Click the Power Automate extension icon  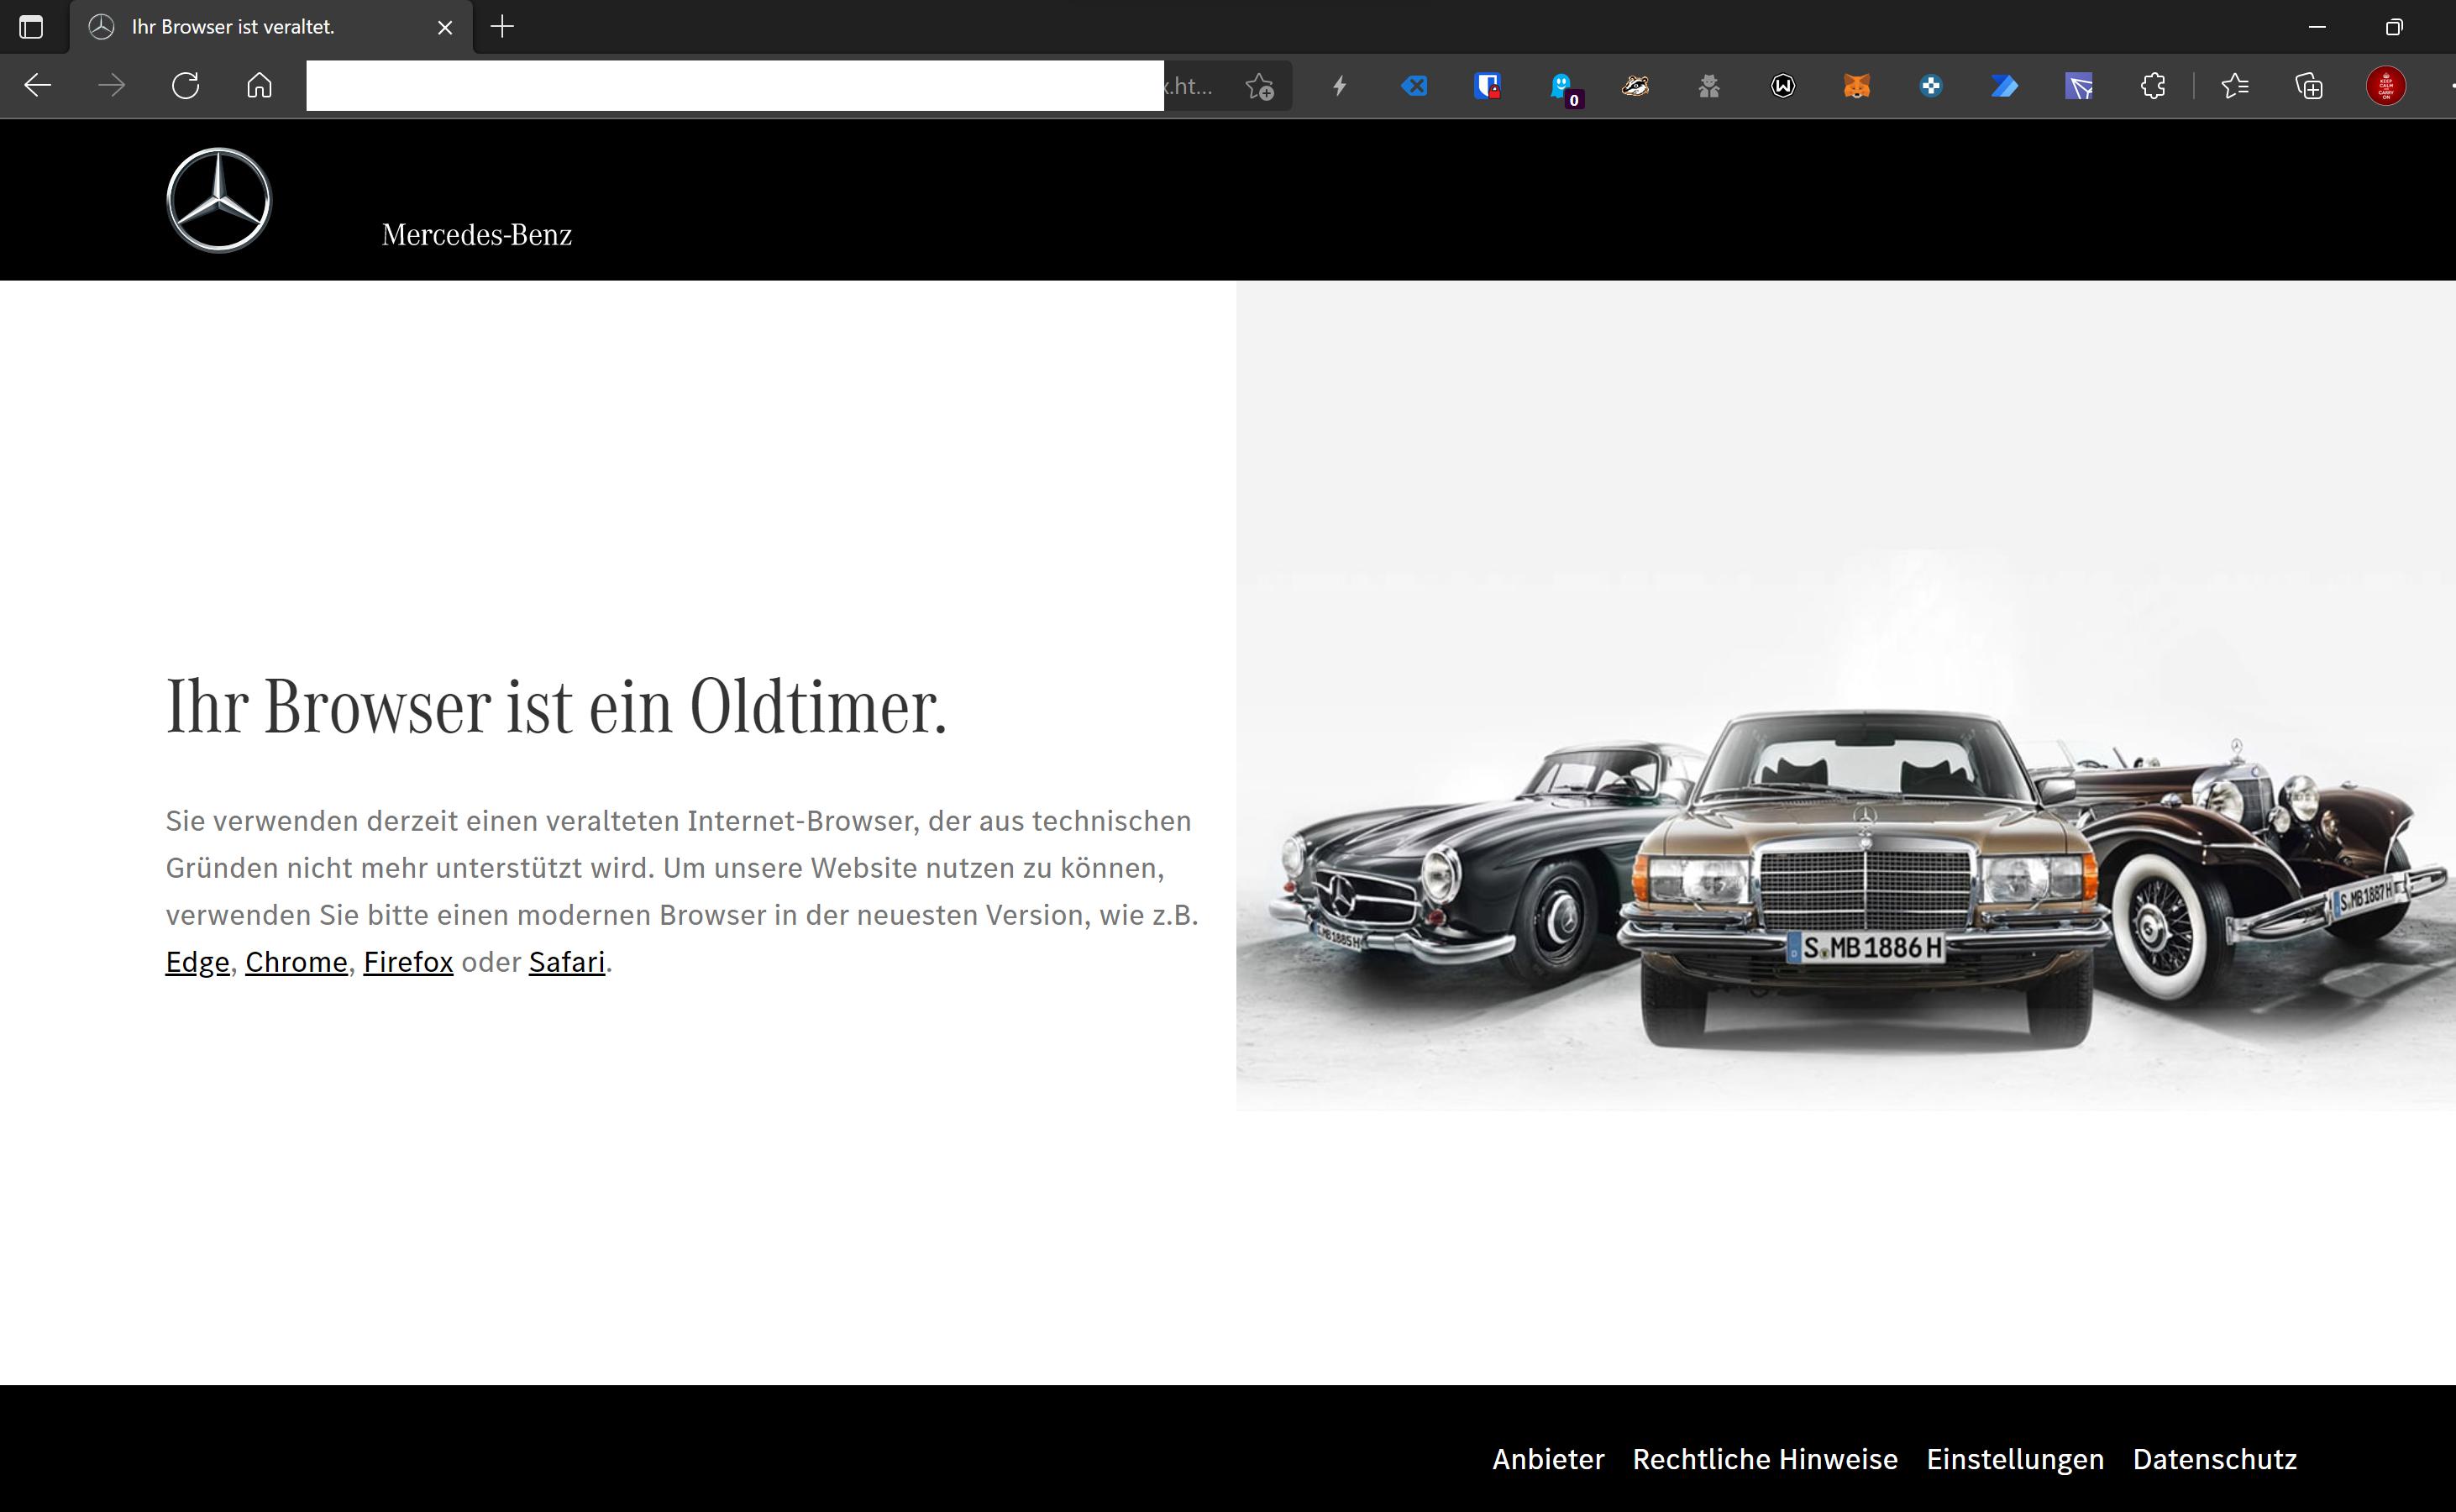coord(2004,86)
